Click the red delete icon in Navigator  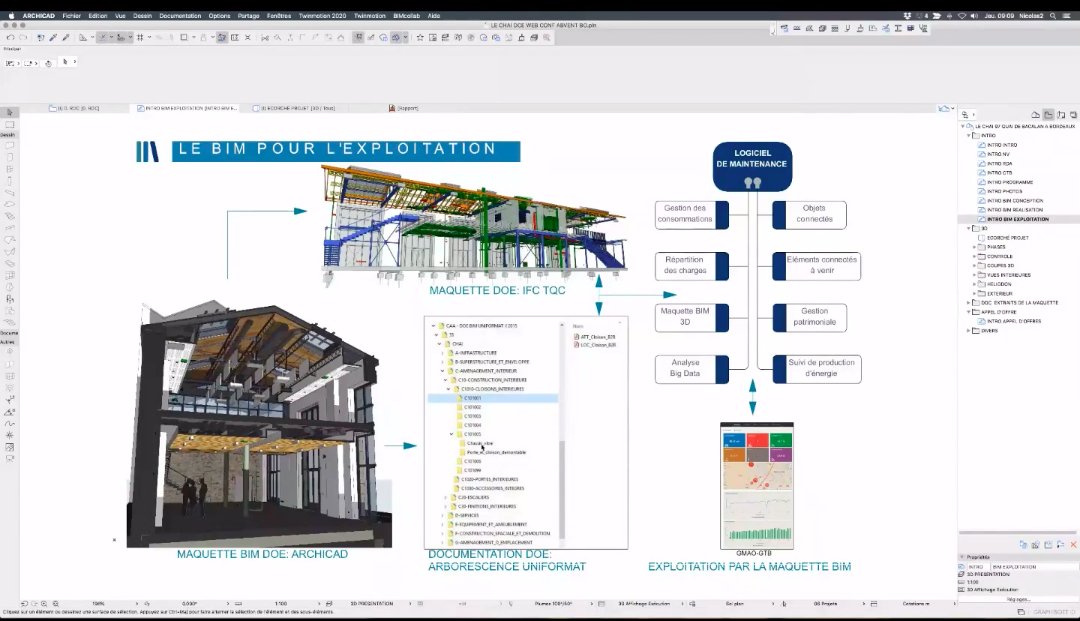pyautogui.click(x=1073, y=545)
